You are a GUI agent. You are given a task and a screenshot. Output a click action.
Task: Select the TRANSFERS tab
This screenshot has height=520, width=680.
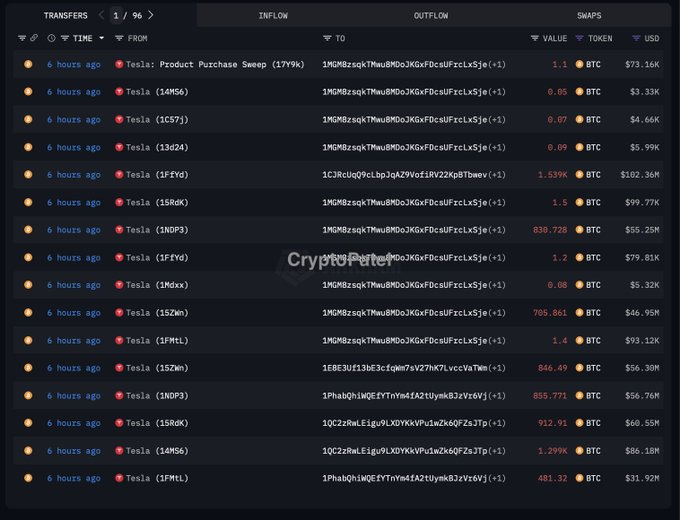65,16
